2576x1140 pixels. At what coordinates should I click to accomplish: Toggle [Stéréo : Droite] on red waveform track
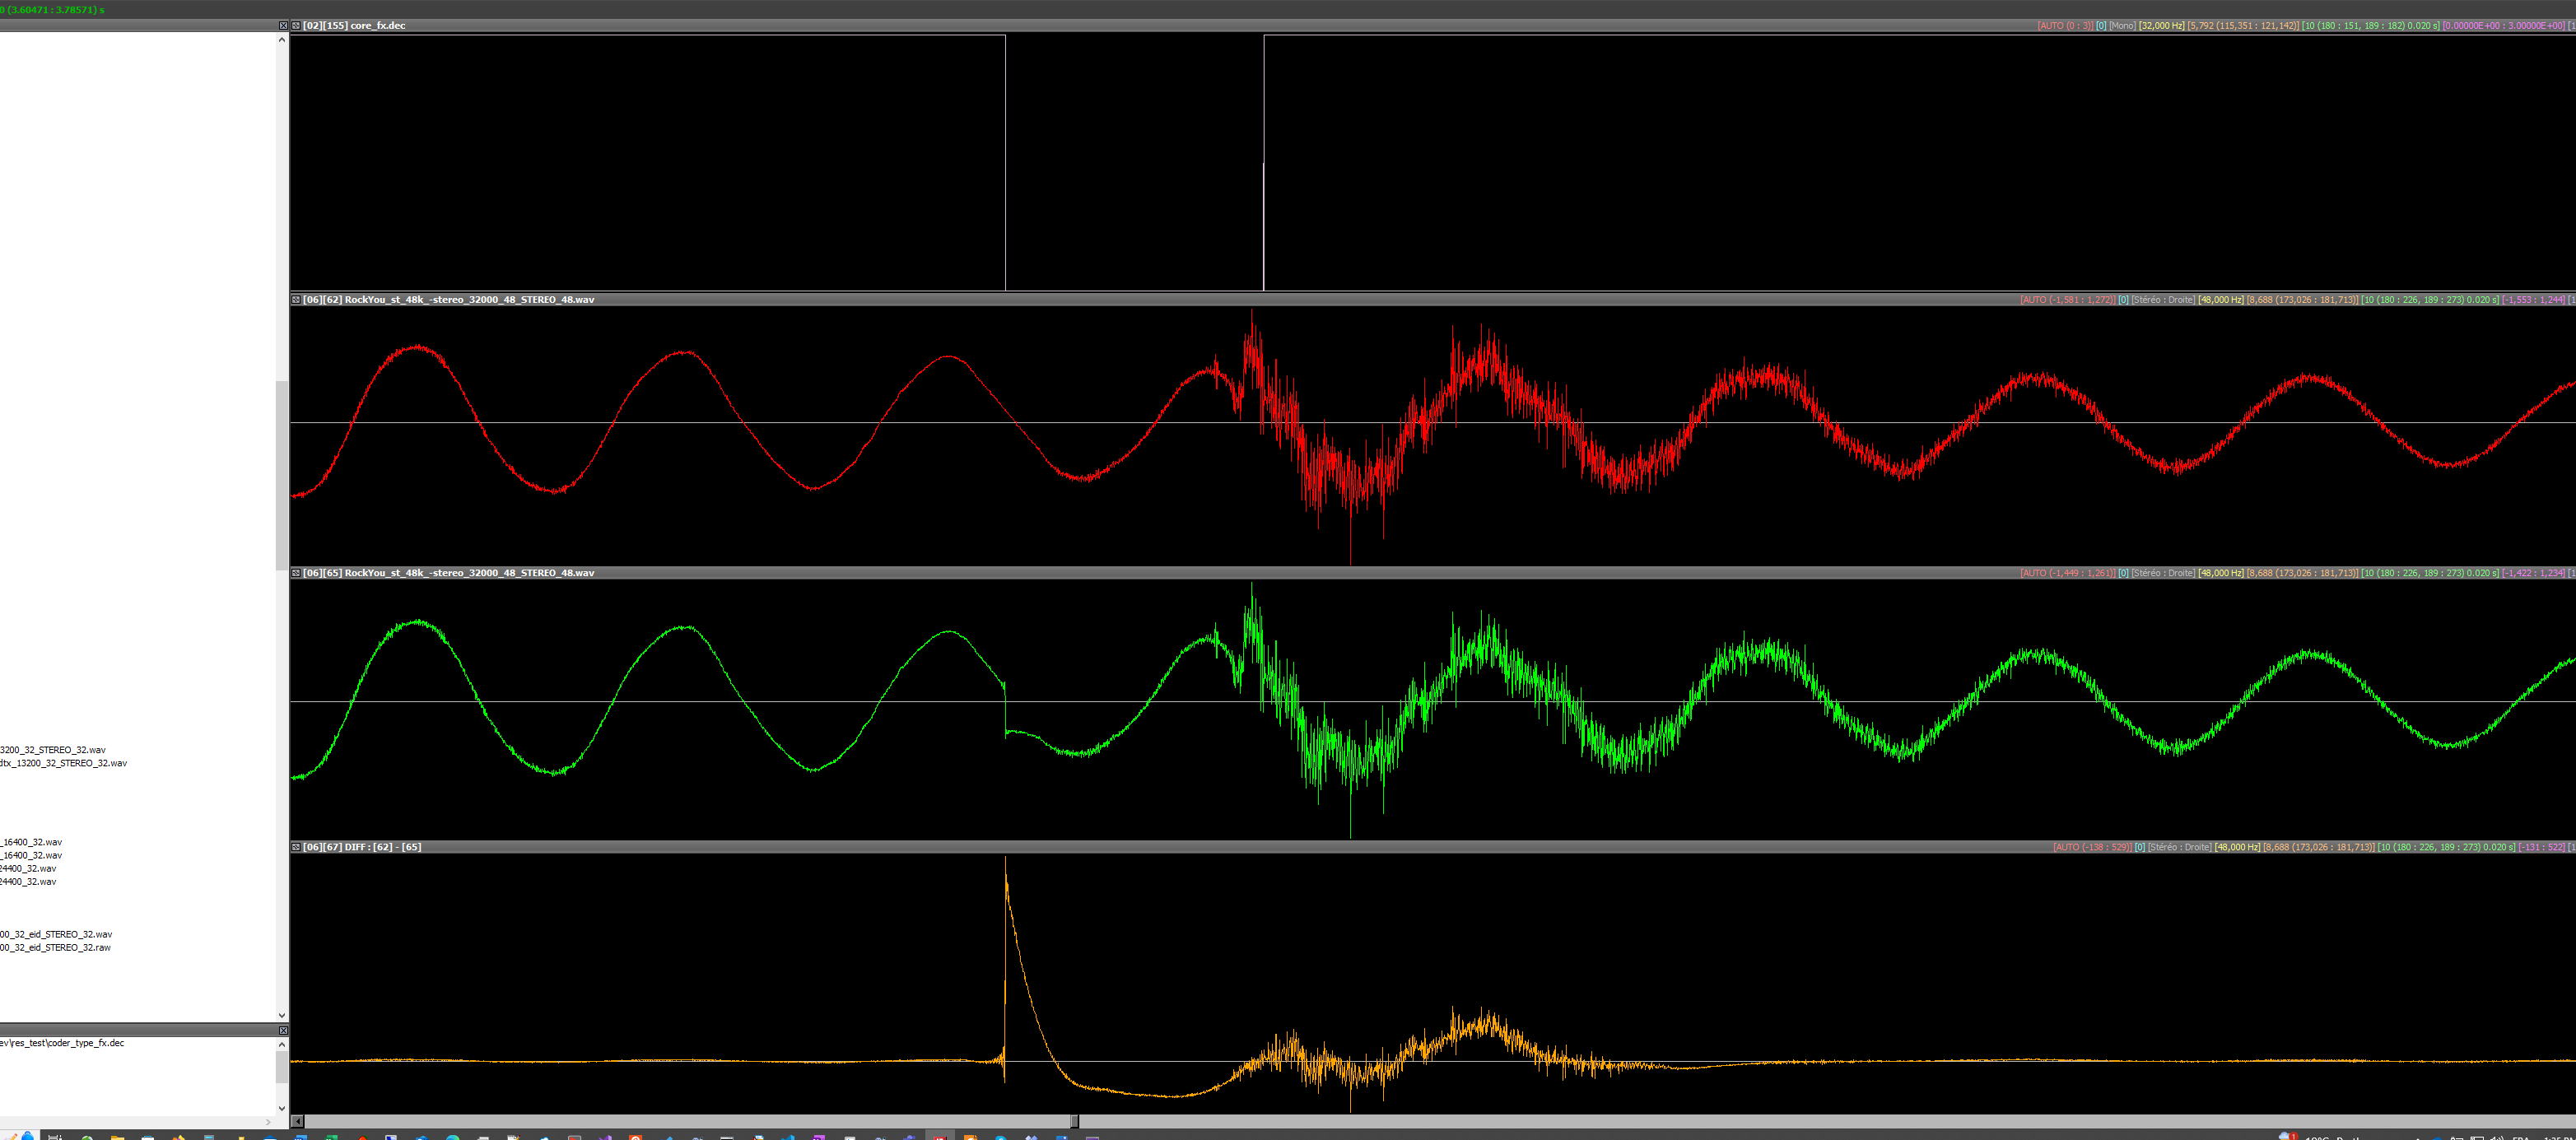pyautogui.click(x=2163, y=300)
